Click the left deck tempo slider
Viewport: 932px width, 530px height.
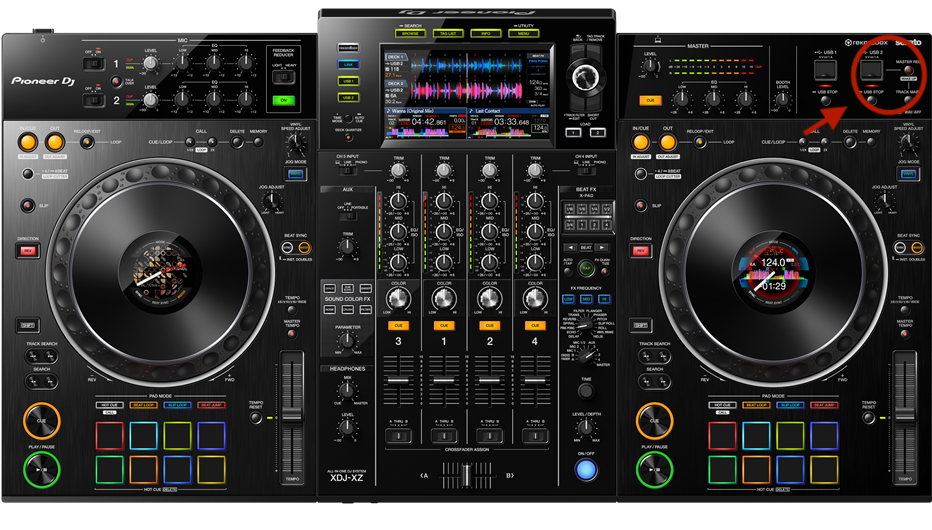click(292, 416)
